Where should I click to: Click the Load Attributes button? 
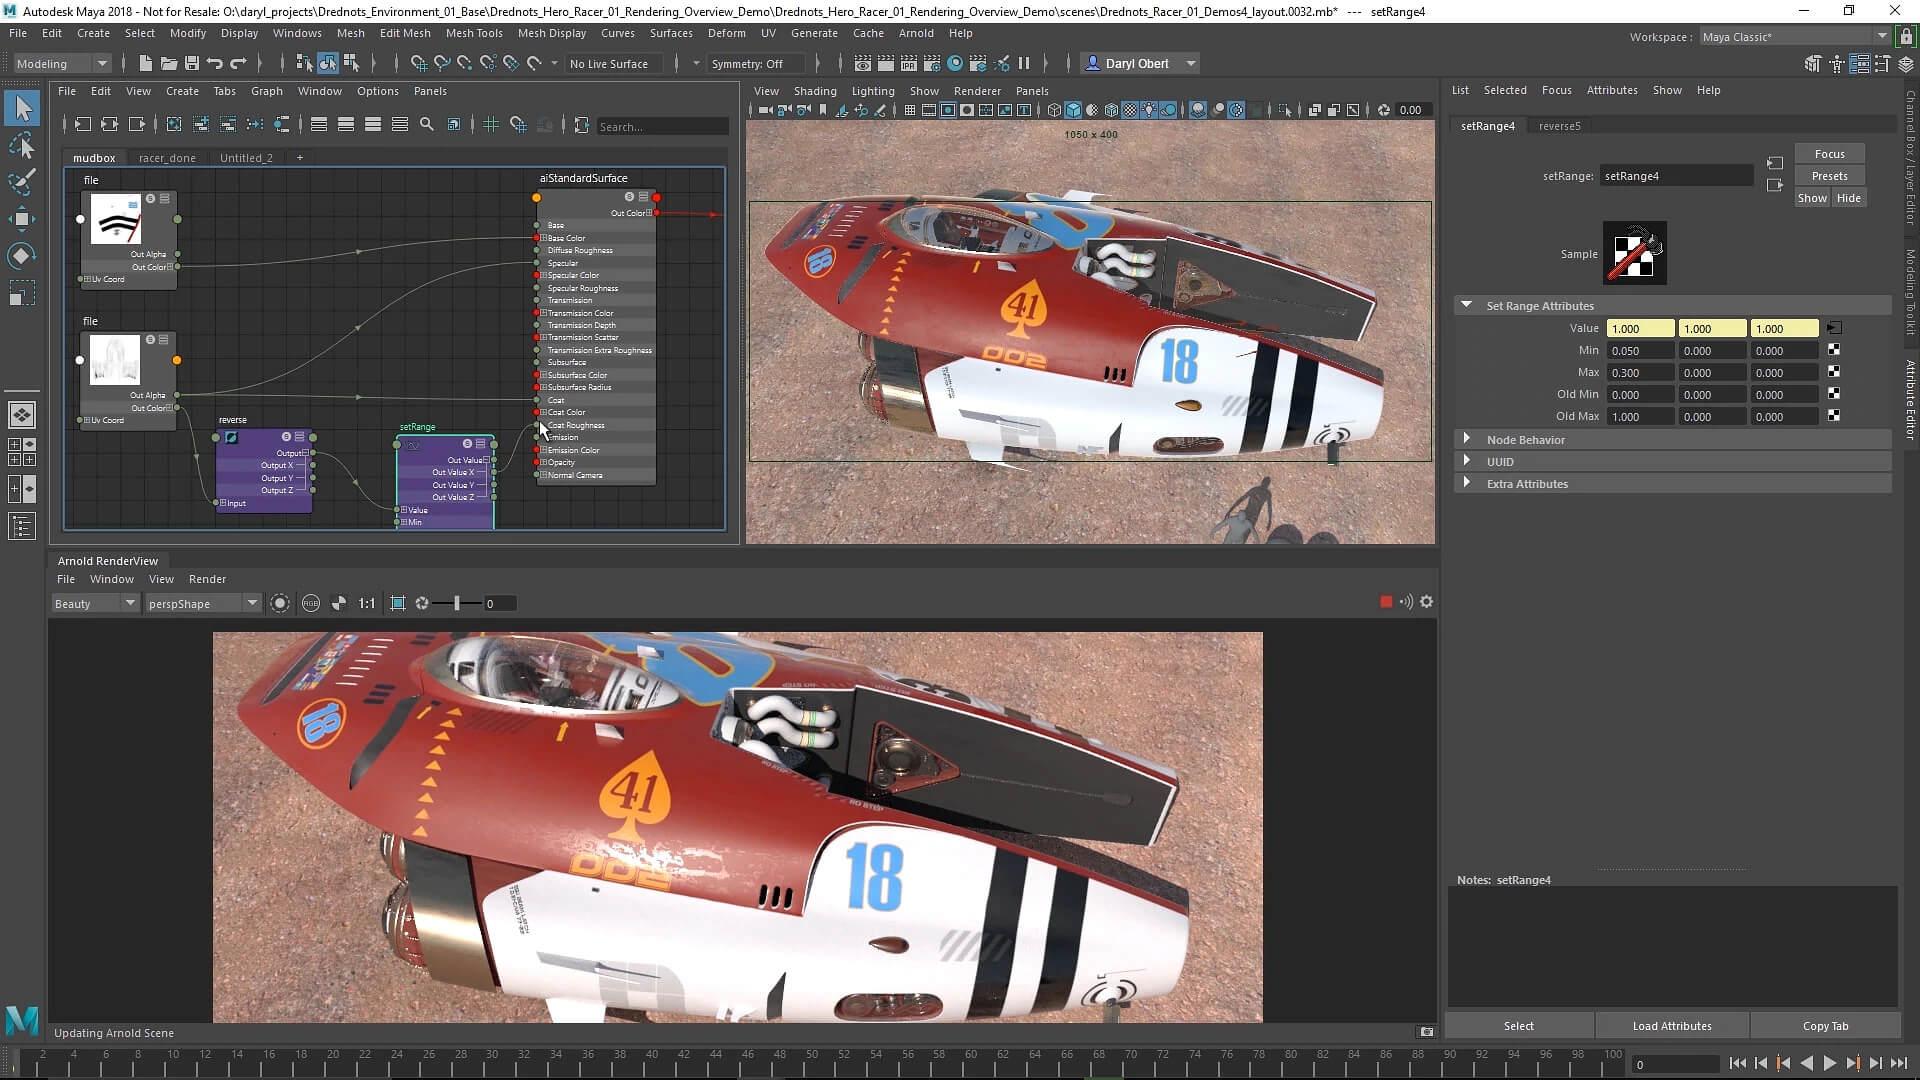coord(1672,1026)
